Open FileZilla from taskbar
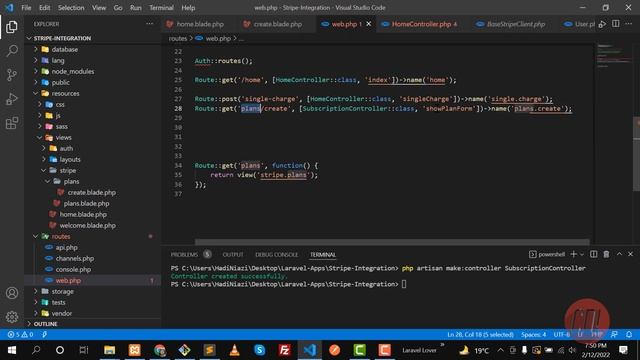 pyautogui.click(x=284, y=350)
